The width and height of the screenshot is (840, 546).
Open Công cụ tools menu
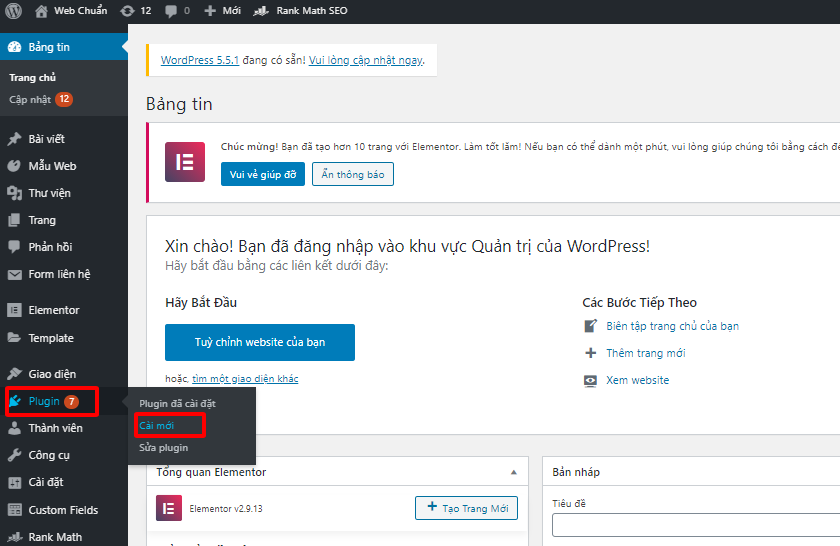click(x=49, y=455)
